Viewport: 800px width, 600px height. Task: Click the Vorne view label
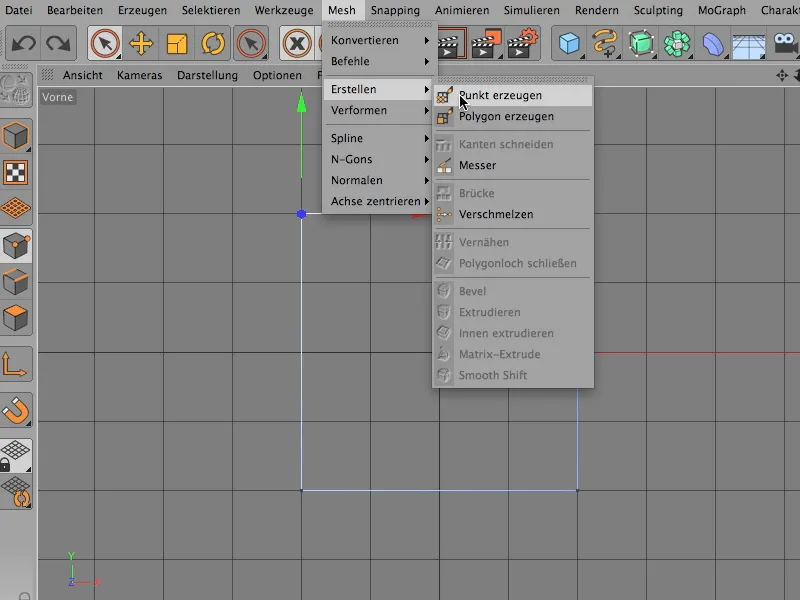coord(58,97)
